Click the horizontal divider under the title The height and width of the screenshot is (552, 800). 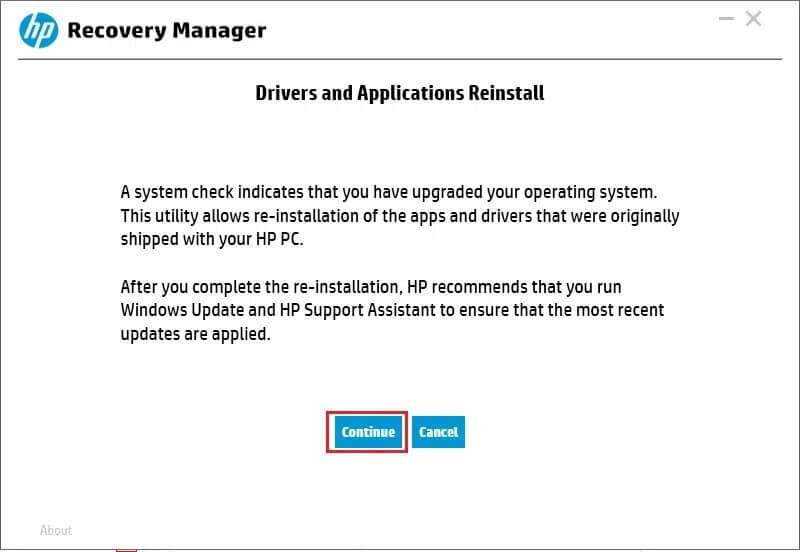coord(399,59)
